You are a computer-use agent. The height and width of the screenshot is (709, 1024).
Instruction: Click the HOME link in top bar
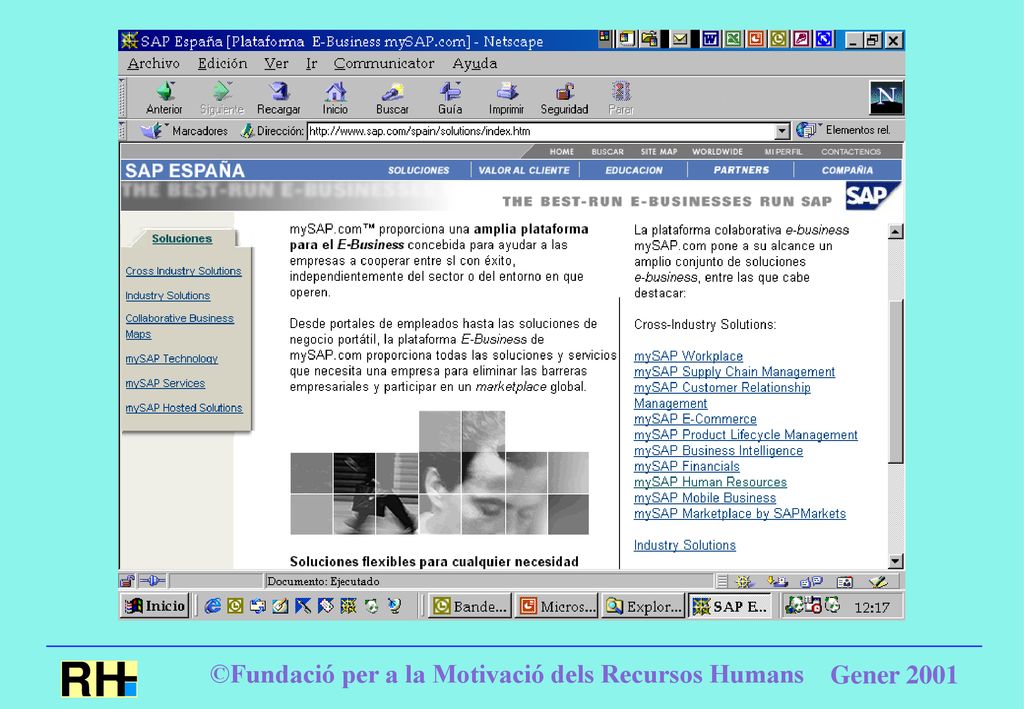(562, 151)
